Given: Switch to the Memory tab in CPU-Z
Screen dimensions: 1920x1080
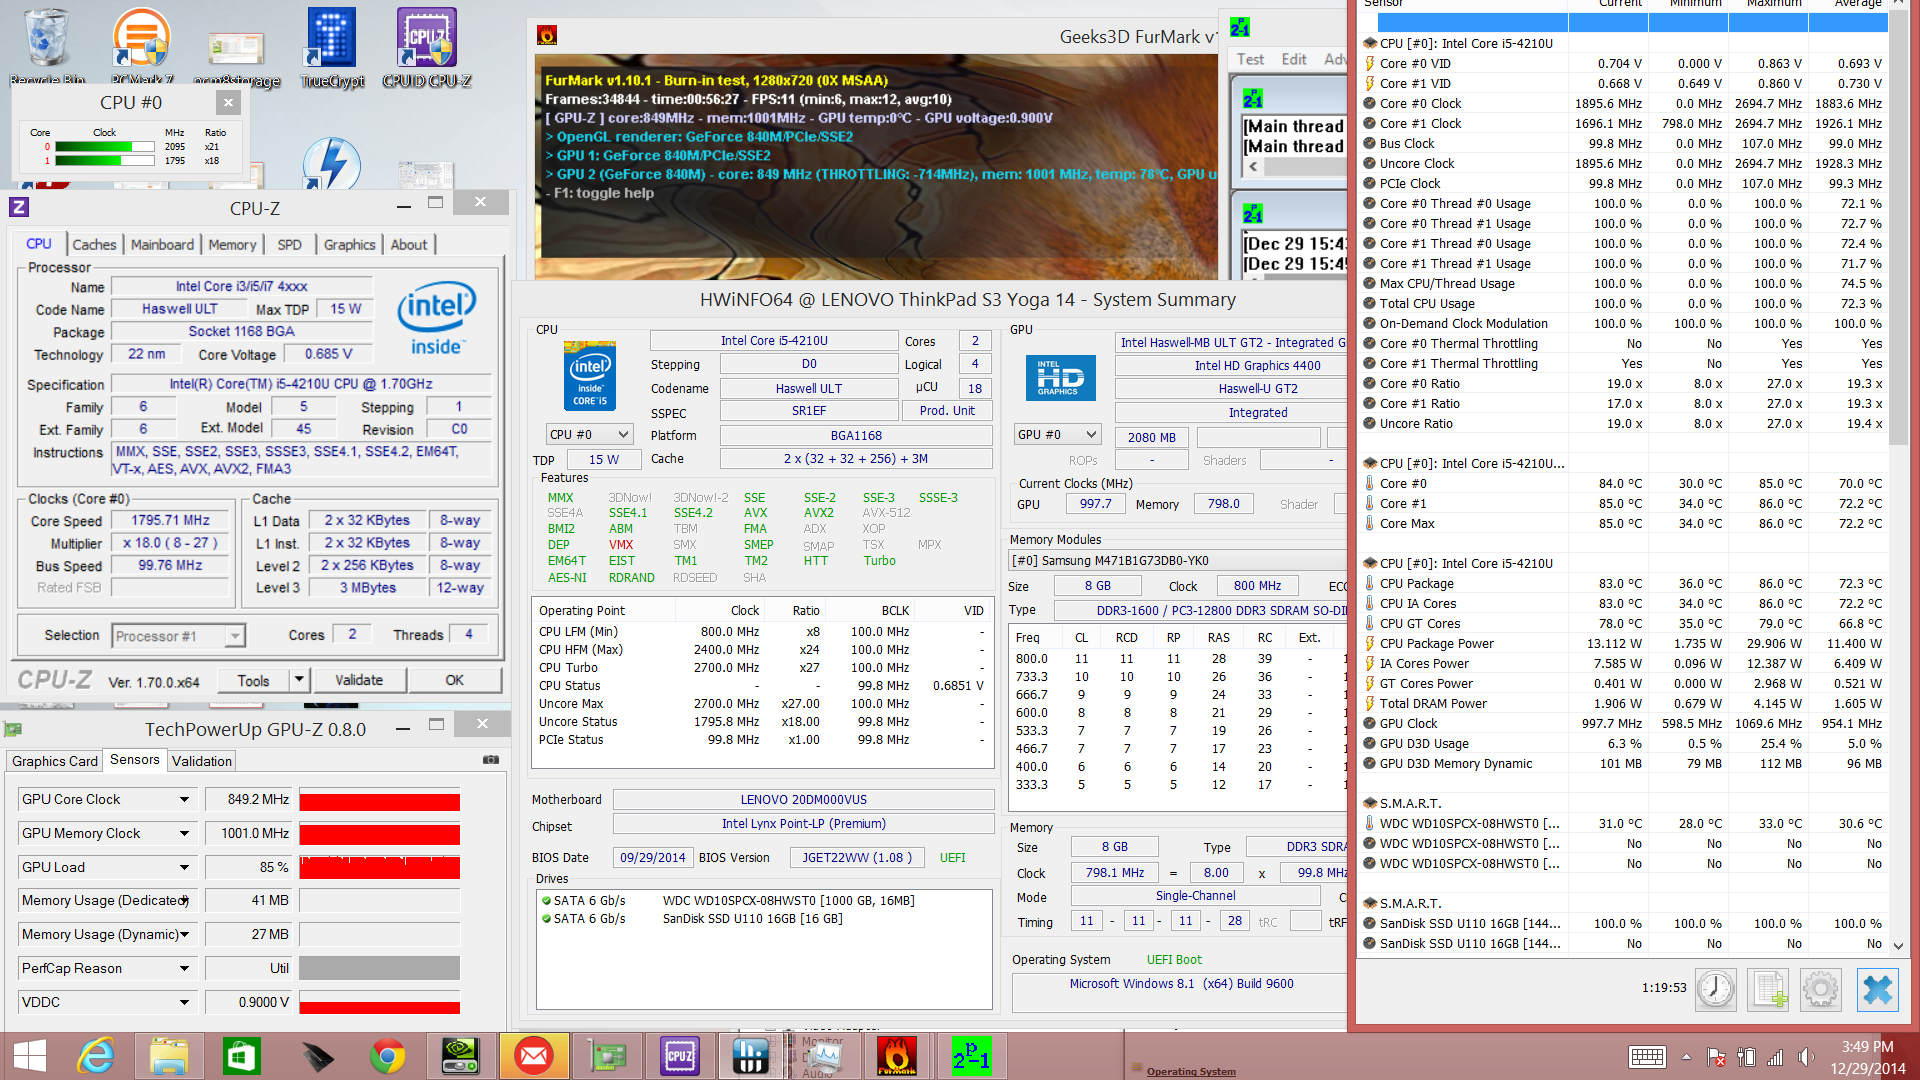Looking at the screenshot, I should (x=232, y=245).
